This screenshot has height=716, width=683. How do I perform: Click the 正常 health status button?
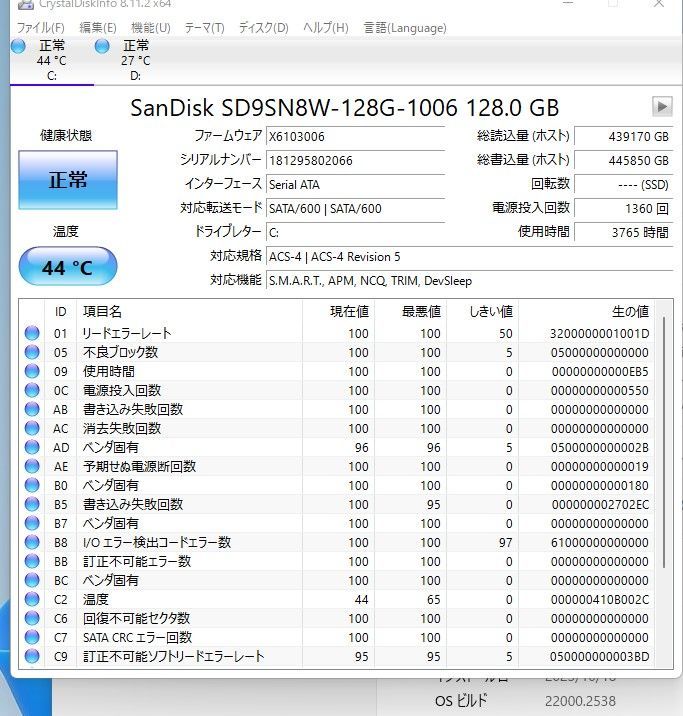[x=68, y=180]
